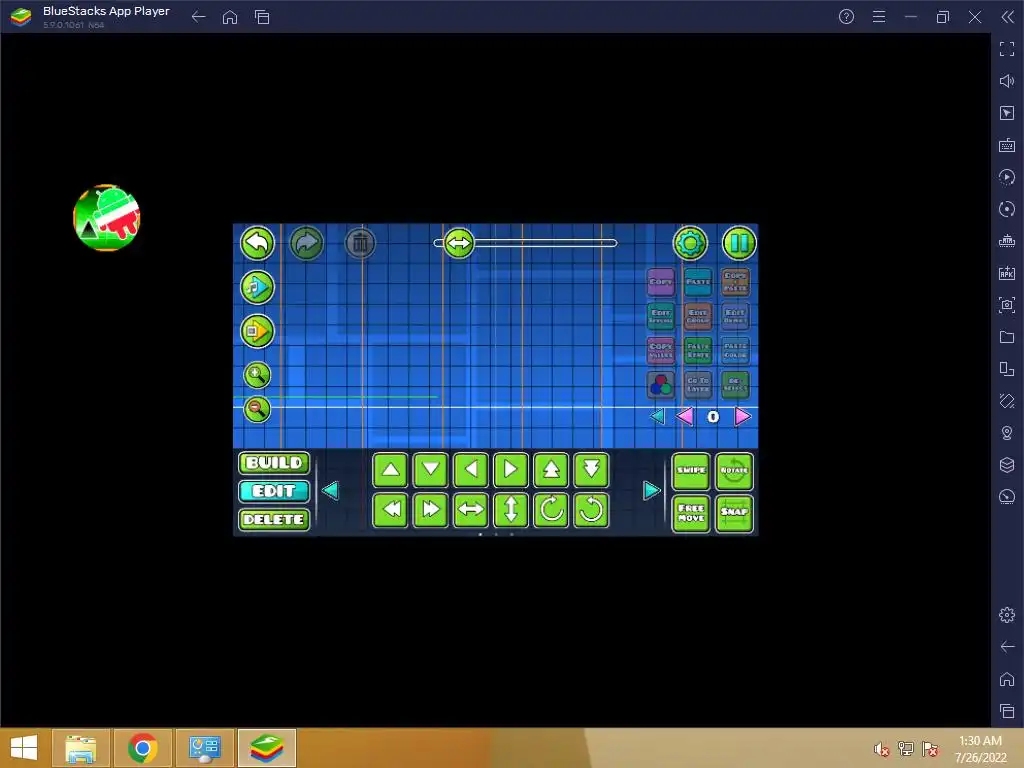Rotate object clockwise
Screen dimensions: 1024x768
551,509
